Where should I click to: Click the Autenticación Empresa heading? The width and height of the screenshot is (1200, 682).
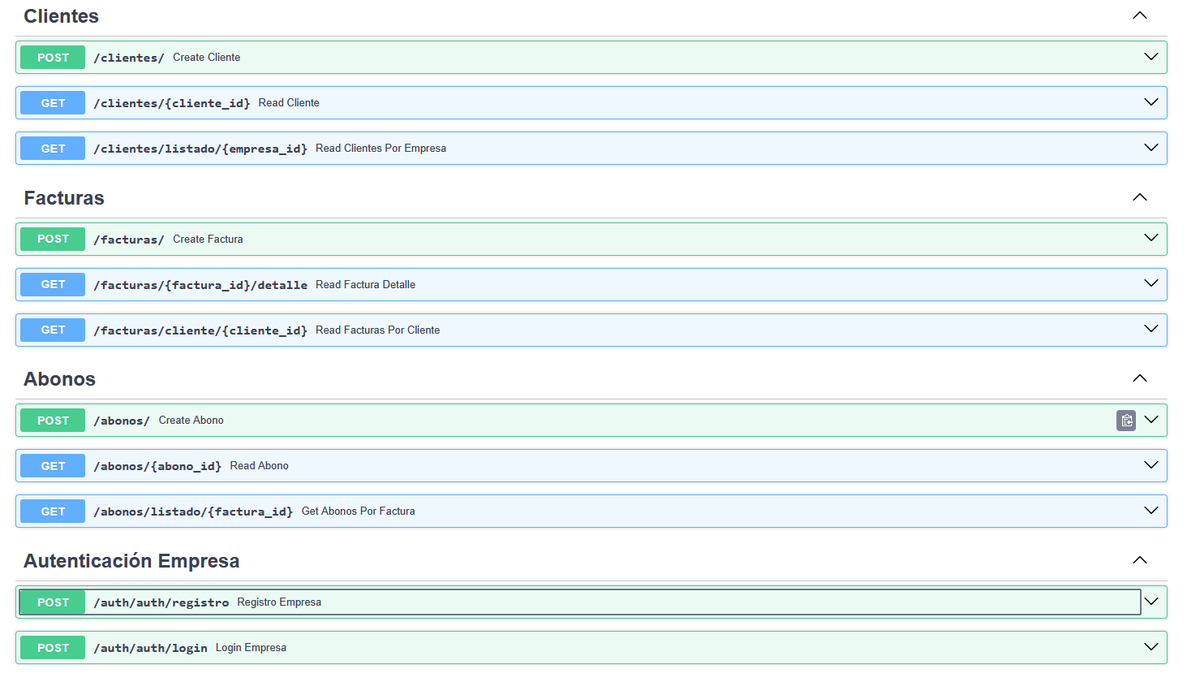[132, 561]
